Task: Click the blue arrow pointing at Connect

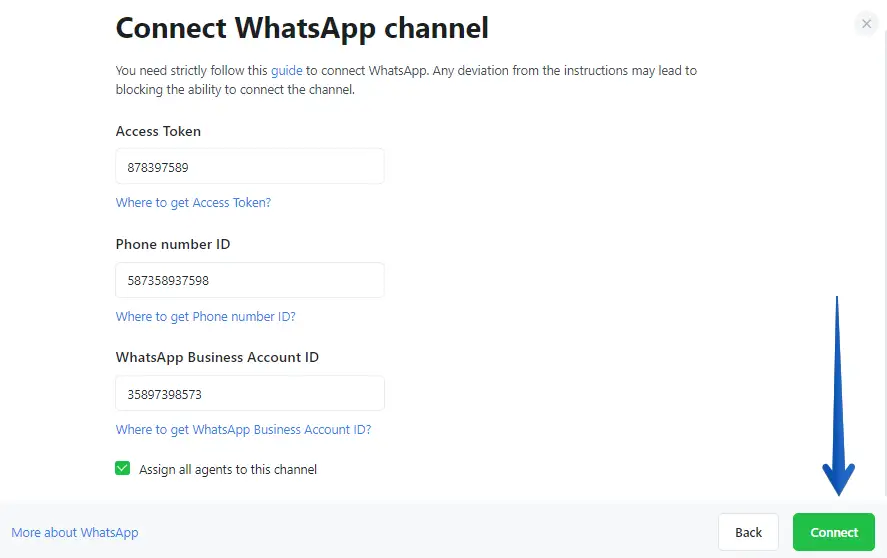Action: click(838, 400)
